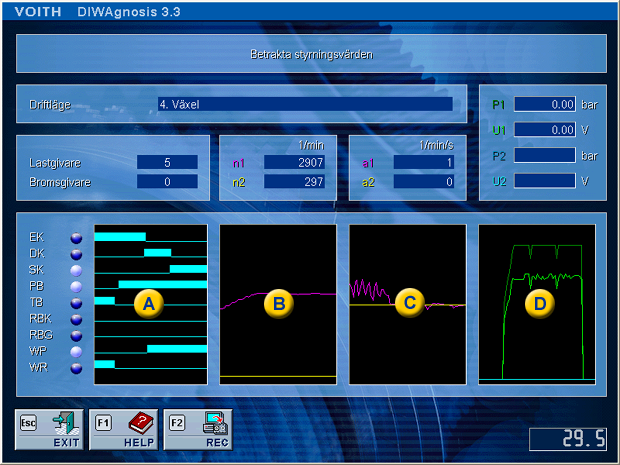Click the Lastgivare value field
The width and height of the screenshot is (620, 465).
tap(167, 163)
